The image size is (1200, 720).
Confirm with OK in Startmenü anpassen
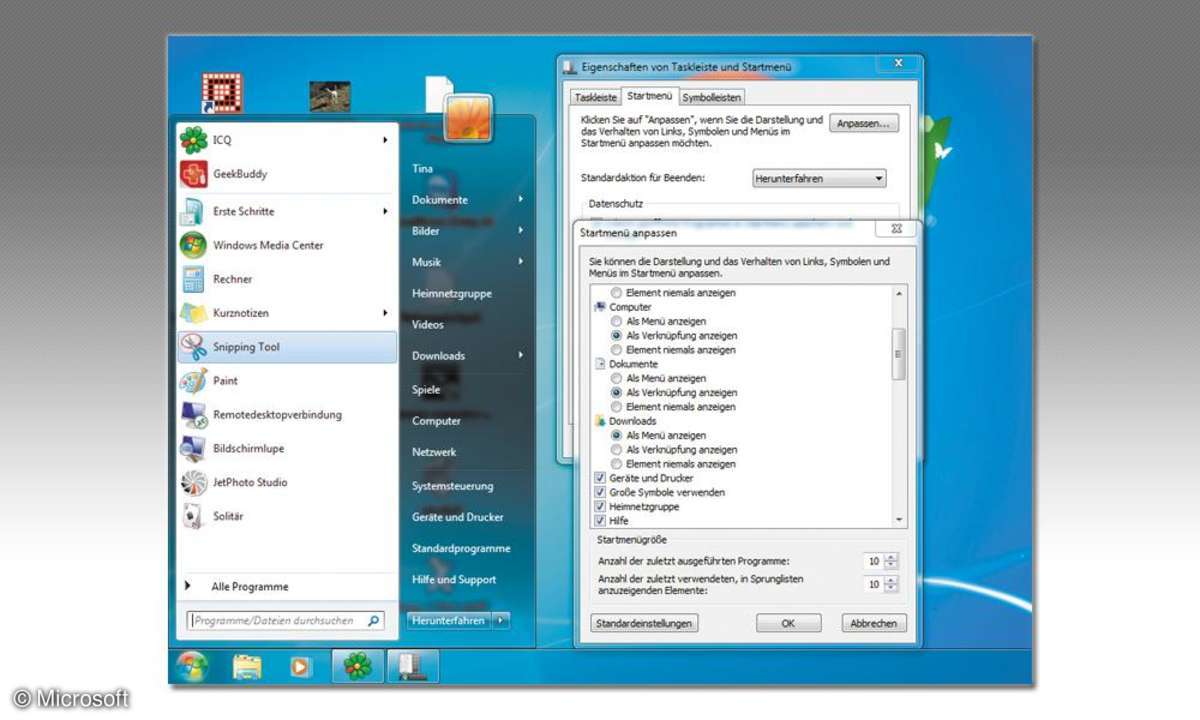tap(788, 623)
